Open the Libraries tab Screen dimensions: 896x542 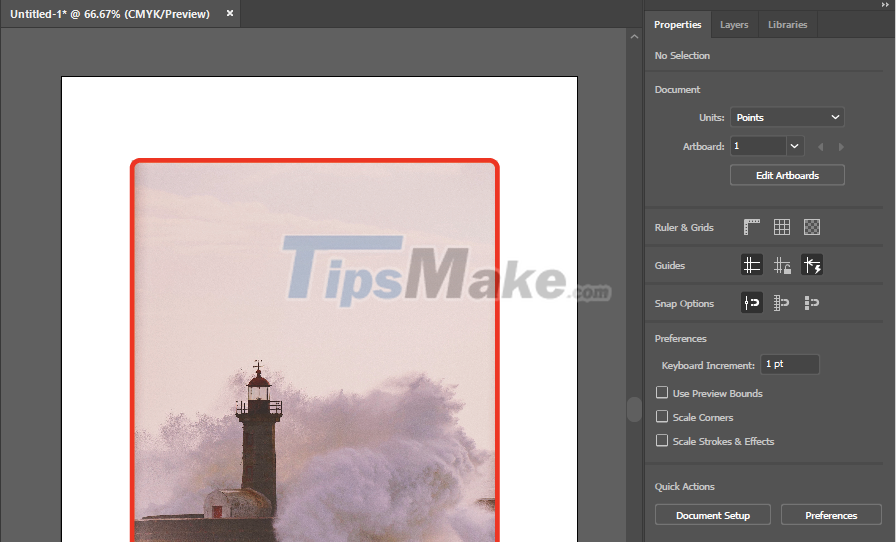click(787, 25)
